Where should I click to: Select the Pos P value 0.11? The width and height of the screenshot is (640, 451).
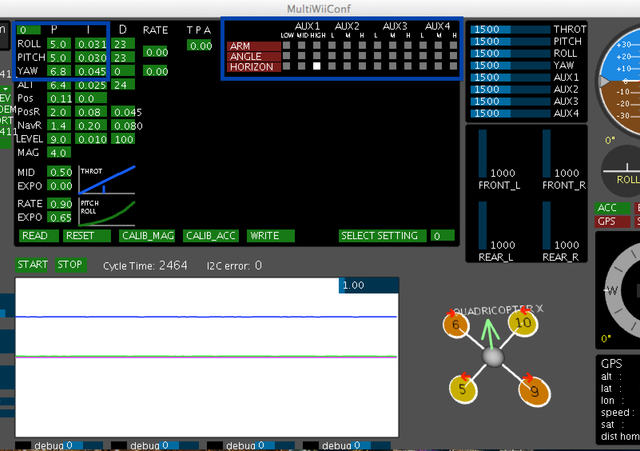(x=59, y=98)
